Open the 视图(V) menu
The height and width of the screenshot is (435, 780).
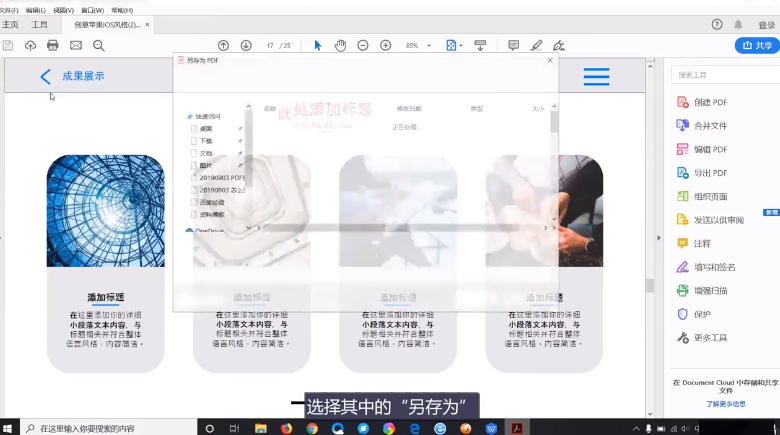pos(63,10)
